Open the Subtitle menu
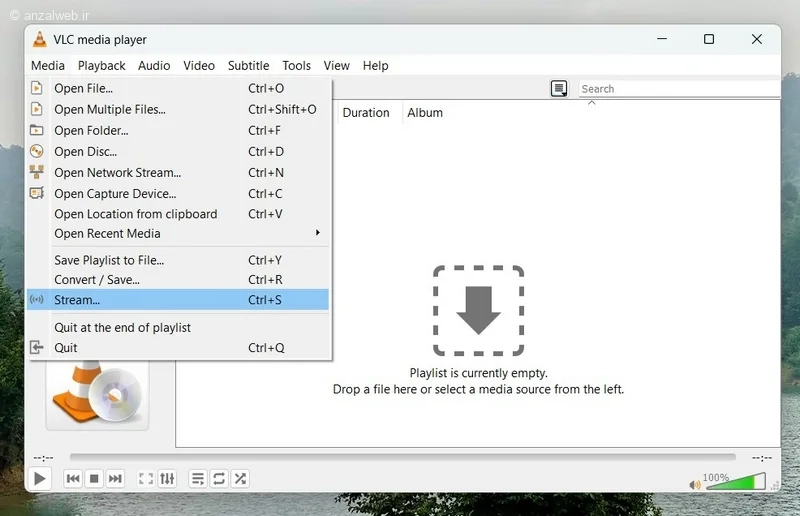The image size is (800, 516). click(248, 66)
